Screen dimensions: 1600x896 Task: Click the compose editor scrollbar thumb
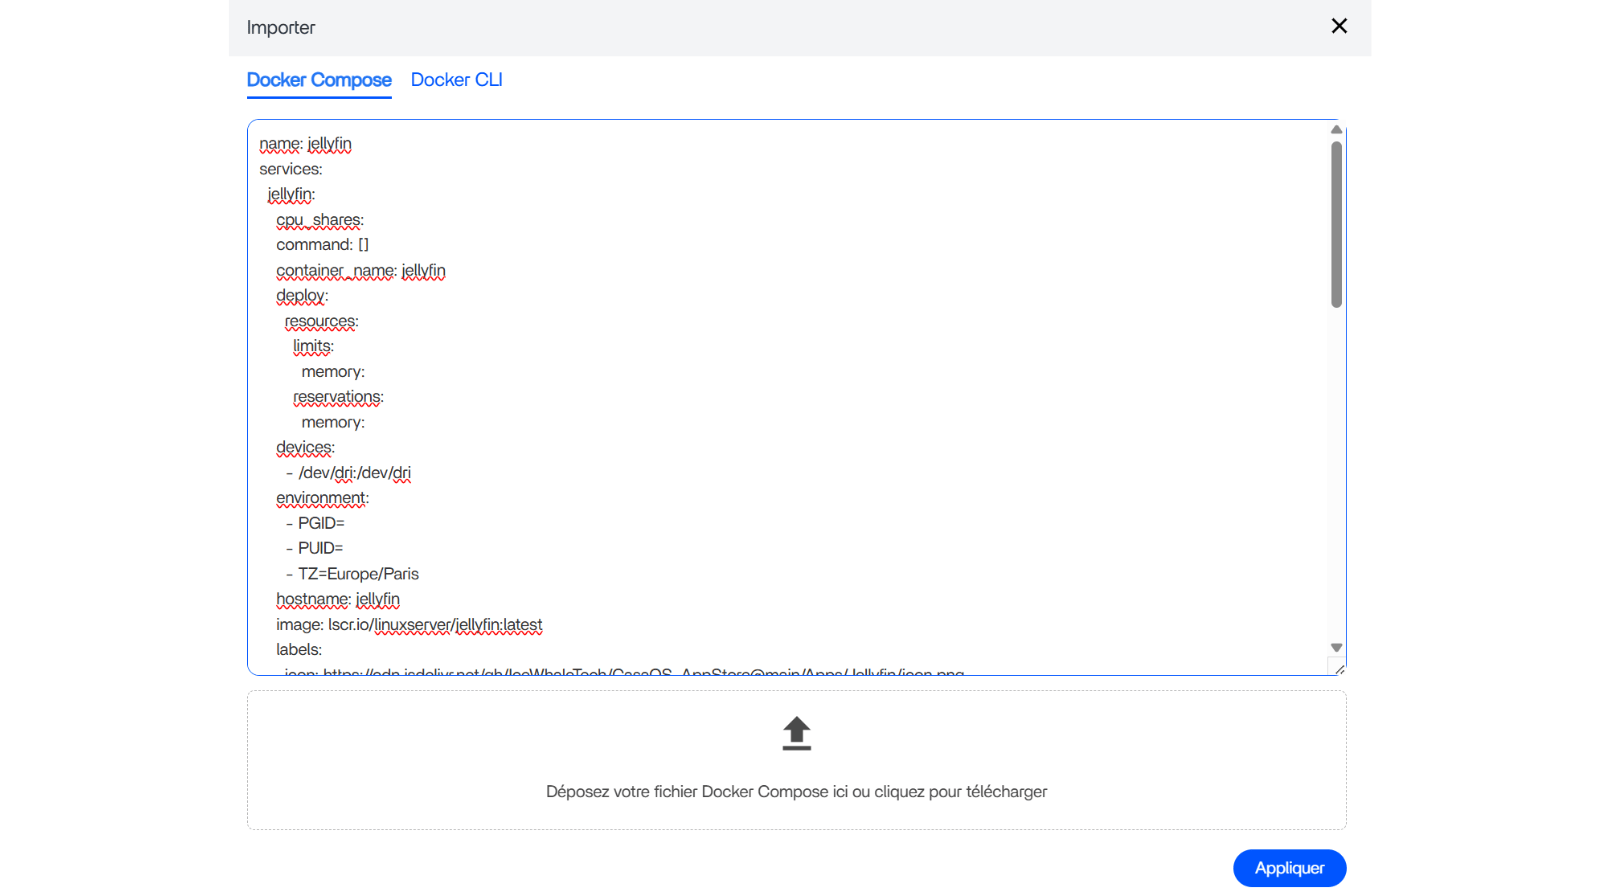pyautogui.click(x=1336, y=225)
